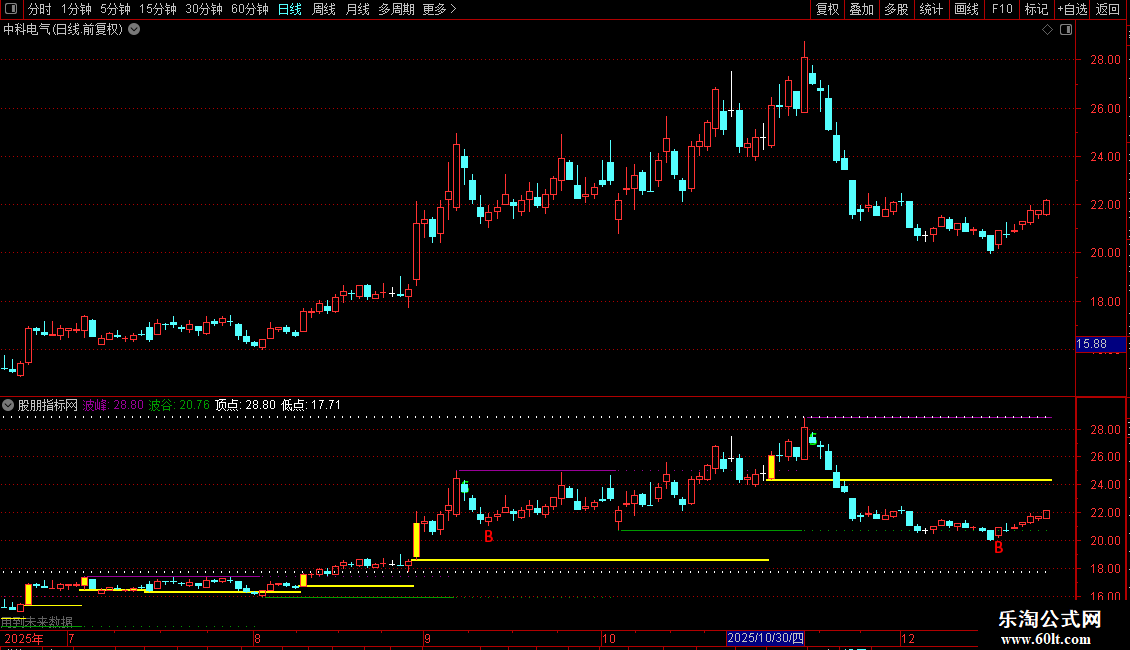Click the 股朋指标网 indicator name
Image resolution: width=1130 pixels, height=650 pixels.
click(x=48, y=405)
